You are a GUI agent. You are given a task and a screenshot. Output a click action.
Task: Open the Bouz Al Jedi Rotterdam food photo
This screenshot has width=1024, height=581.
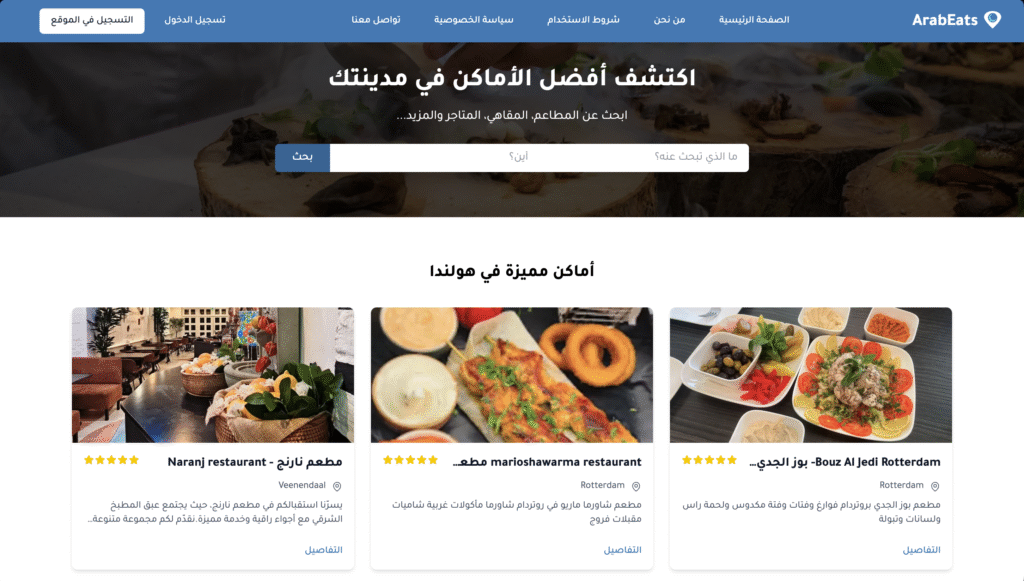810,375
